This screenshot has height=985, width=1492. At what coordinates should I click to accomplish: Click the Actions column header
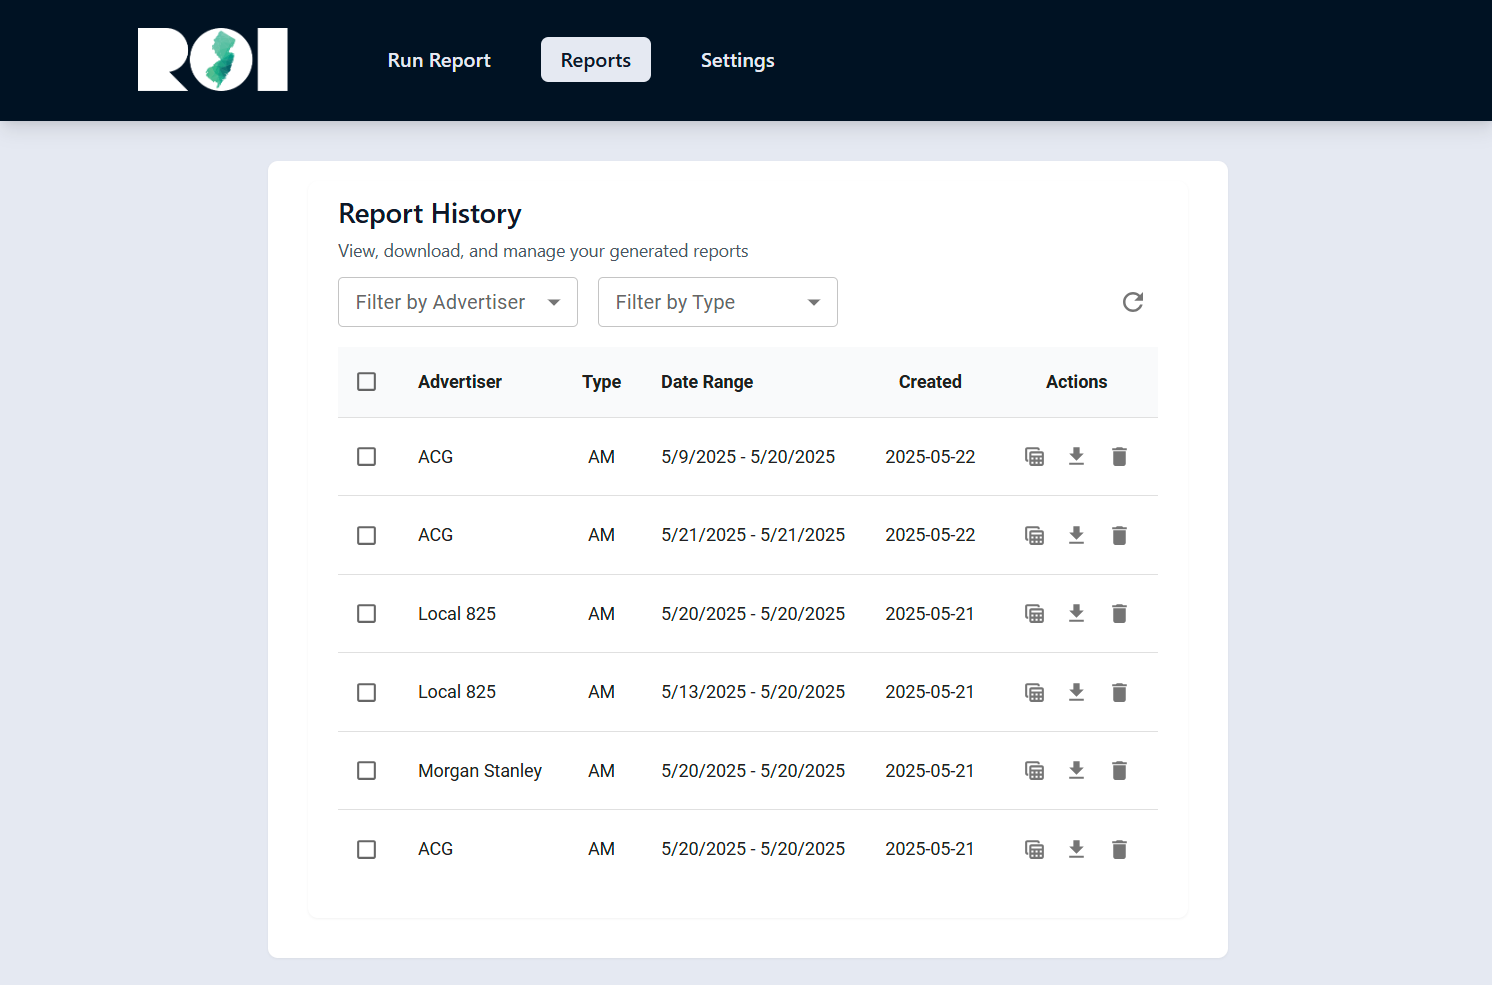1077,382
